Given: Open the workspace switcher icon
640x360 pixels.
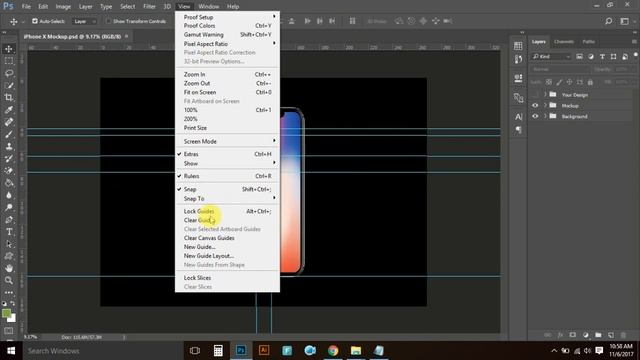Looking at the screenshot, I should [x=624, y=21].
